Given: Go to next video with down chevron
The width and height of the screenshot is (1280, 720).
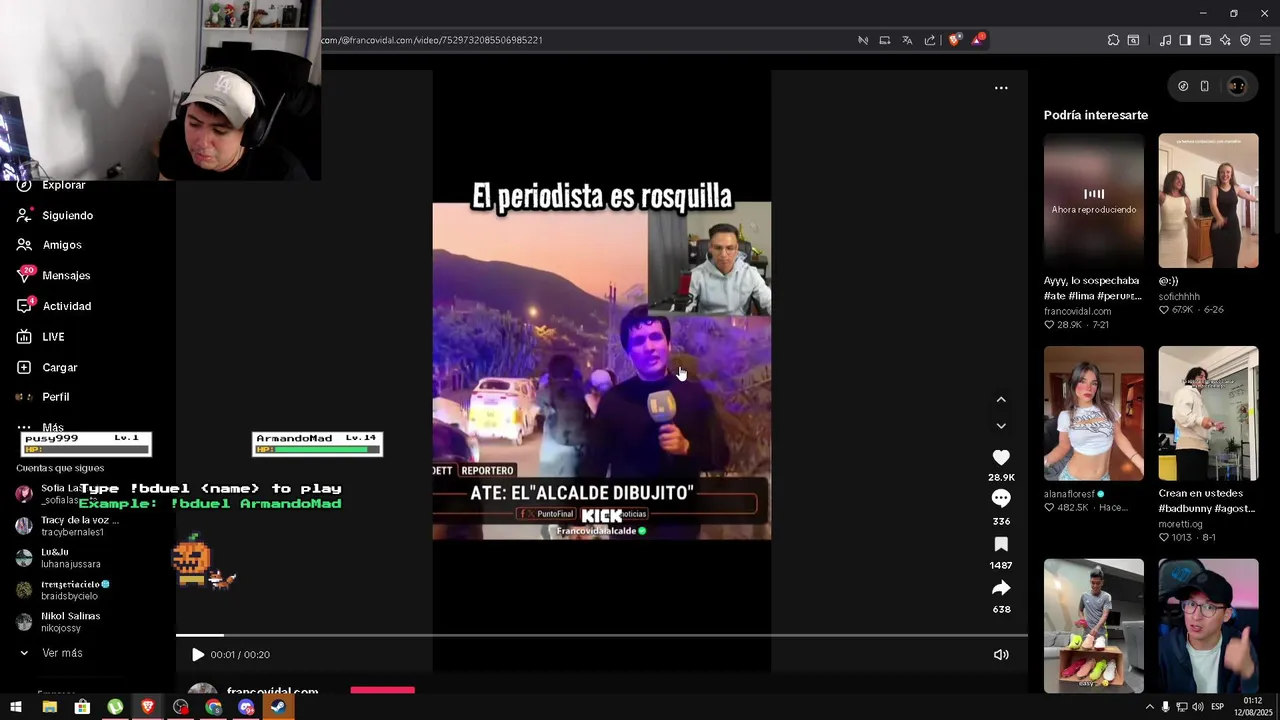Looking at the screenshot, I should point(1001,426).
